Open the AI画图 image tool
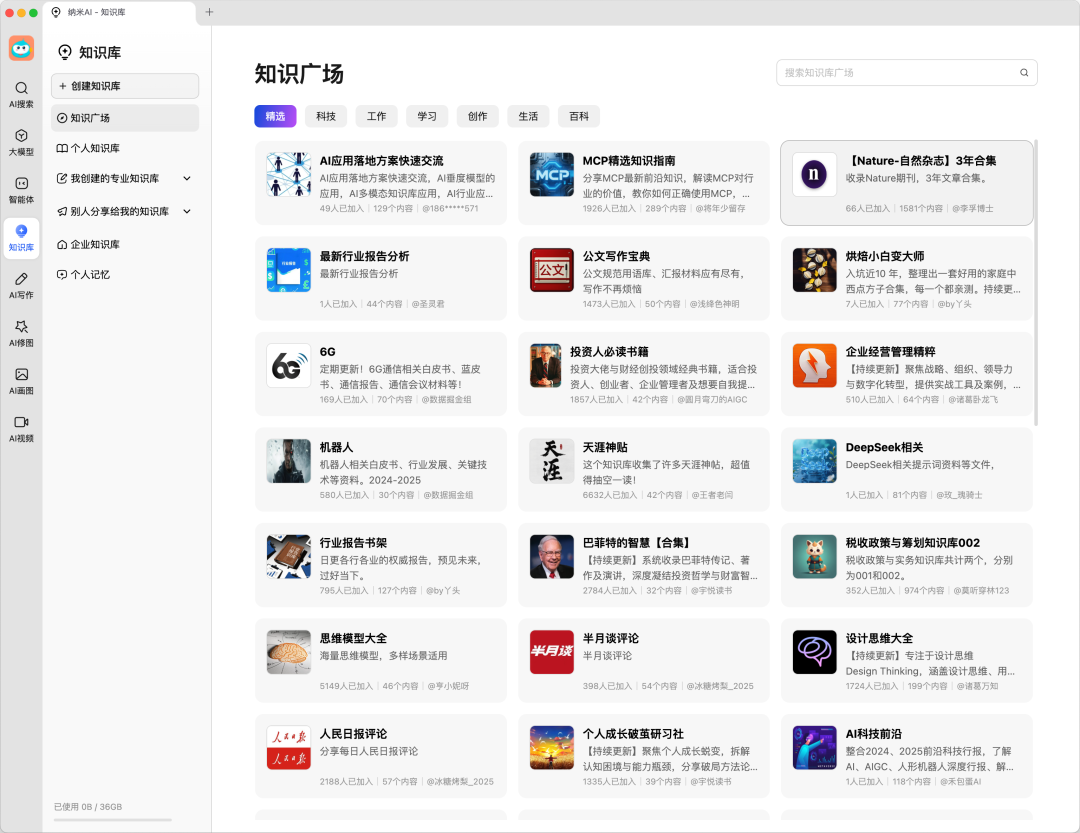Image resolution: width=1080 pixels, height=833 pixels. tap(21, 381)
